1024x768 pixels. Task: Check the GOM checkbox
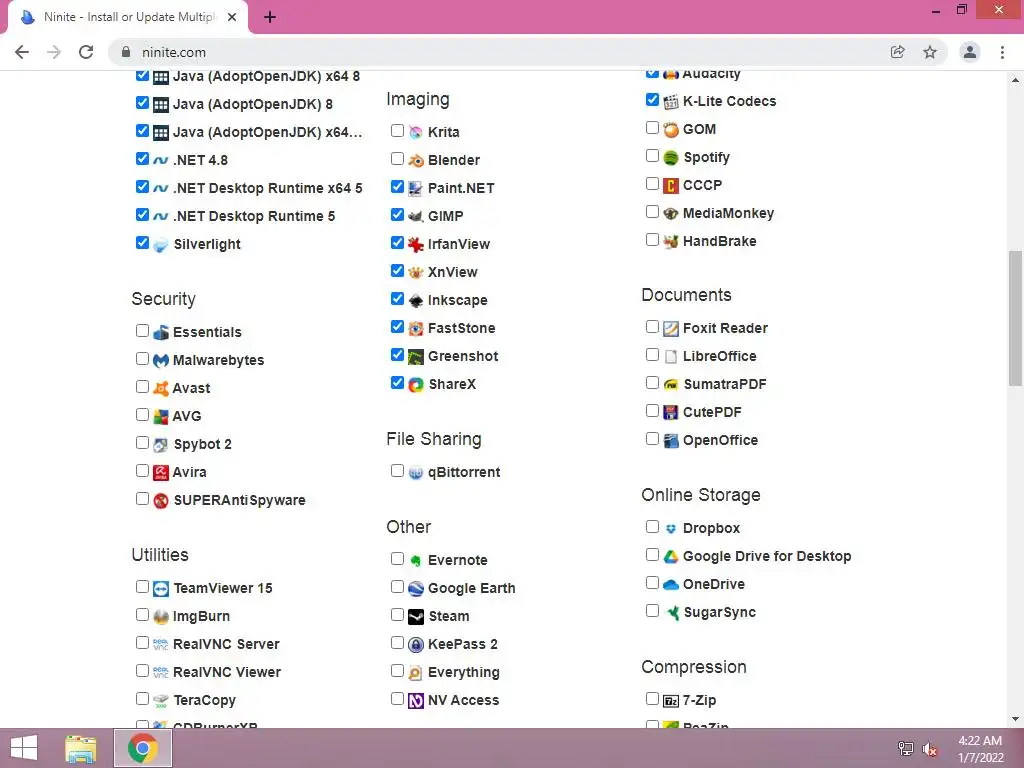click(652, 127)
